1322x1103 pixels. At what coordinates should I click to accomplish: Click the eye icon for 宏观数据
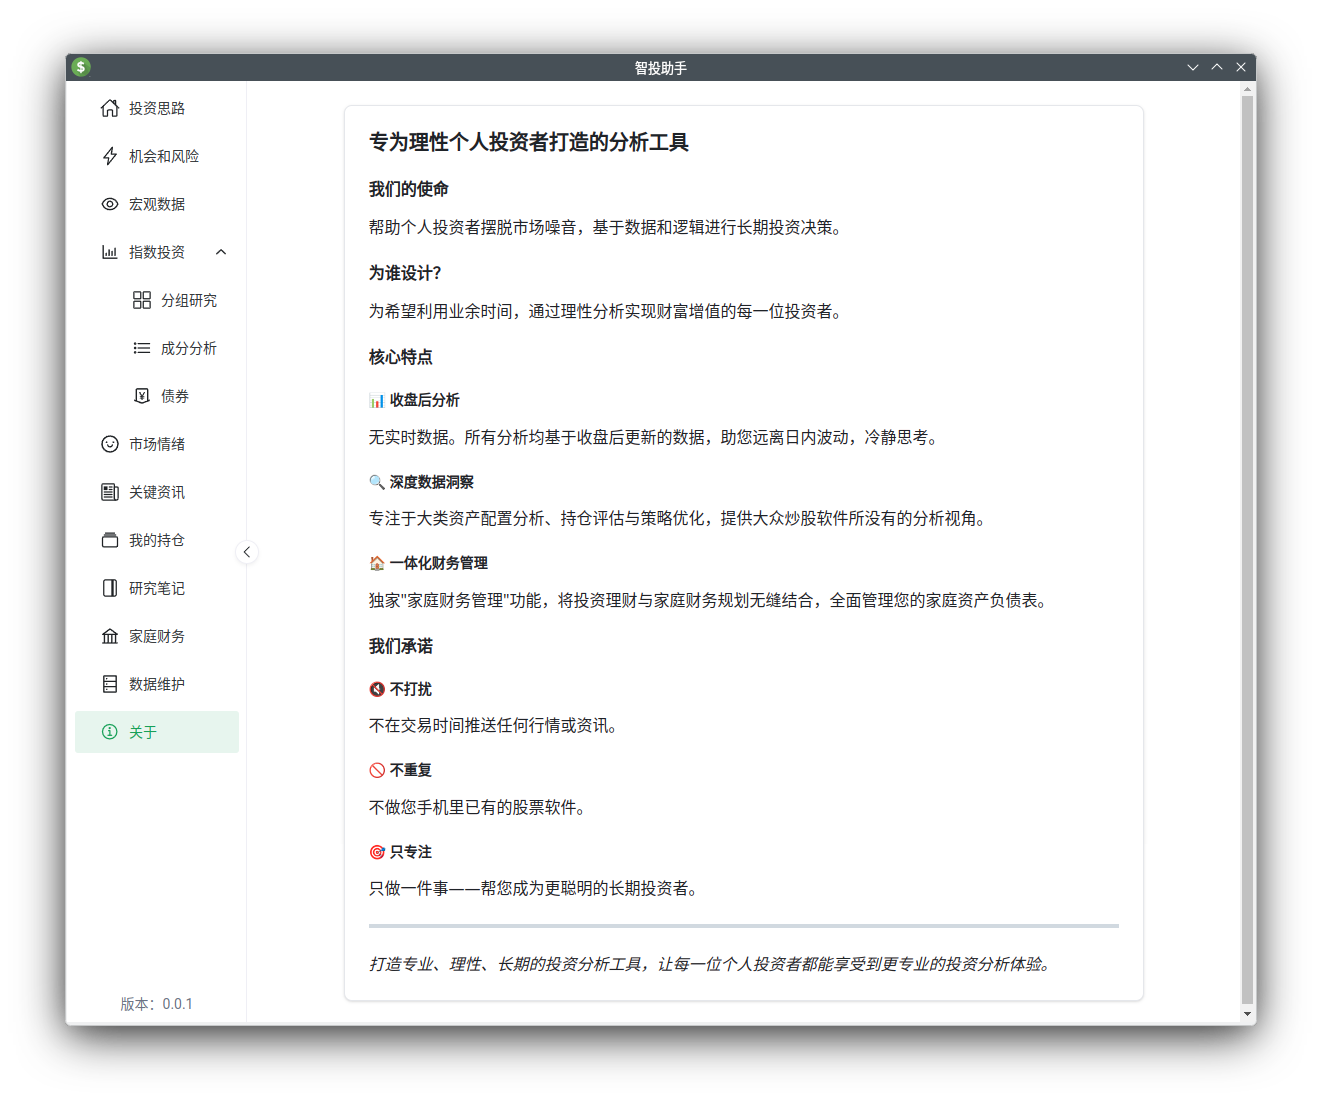tap(110, 204)
